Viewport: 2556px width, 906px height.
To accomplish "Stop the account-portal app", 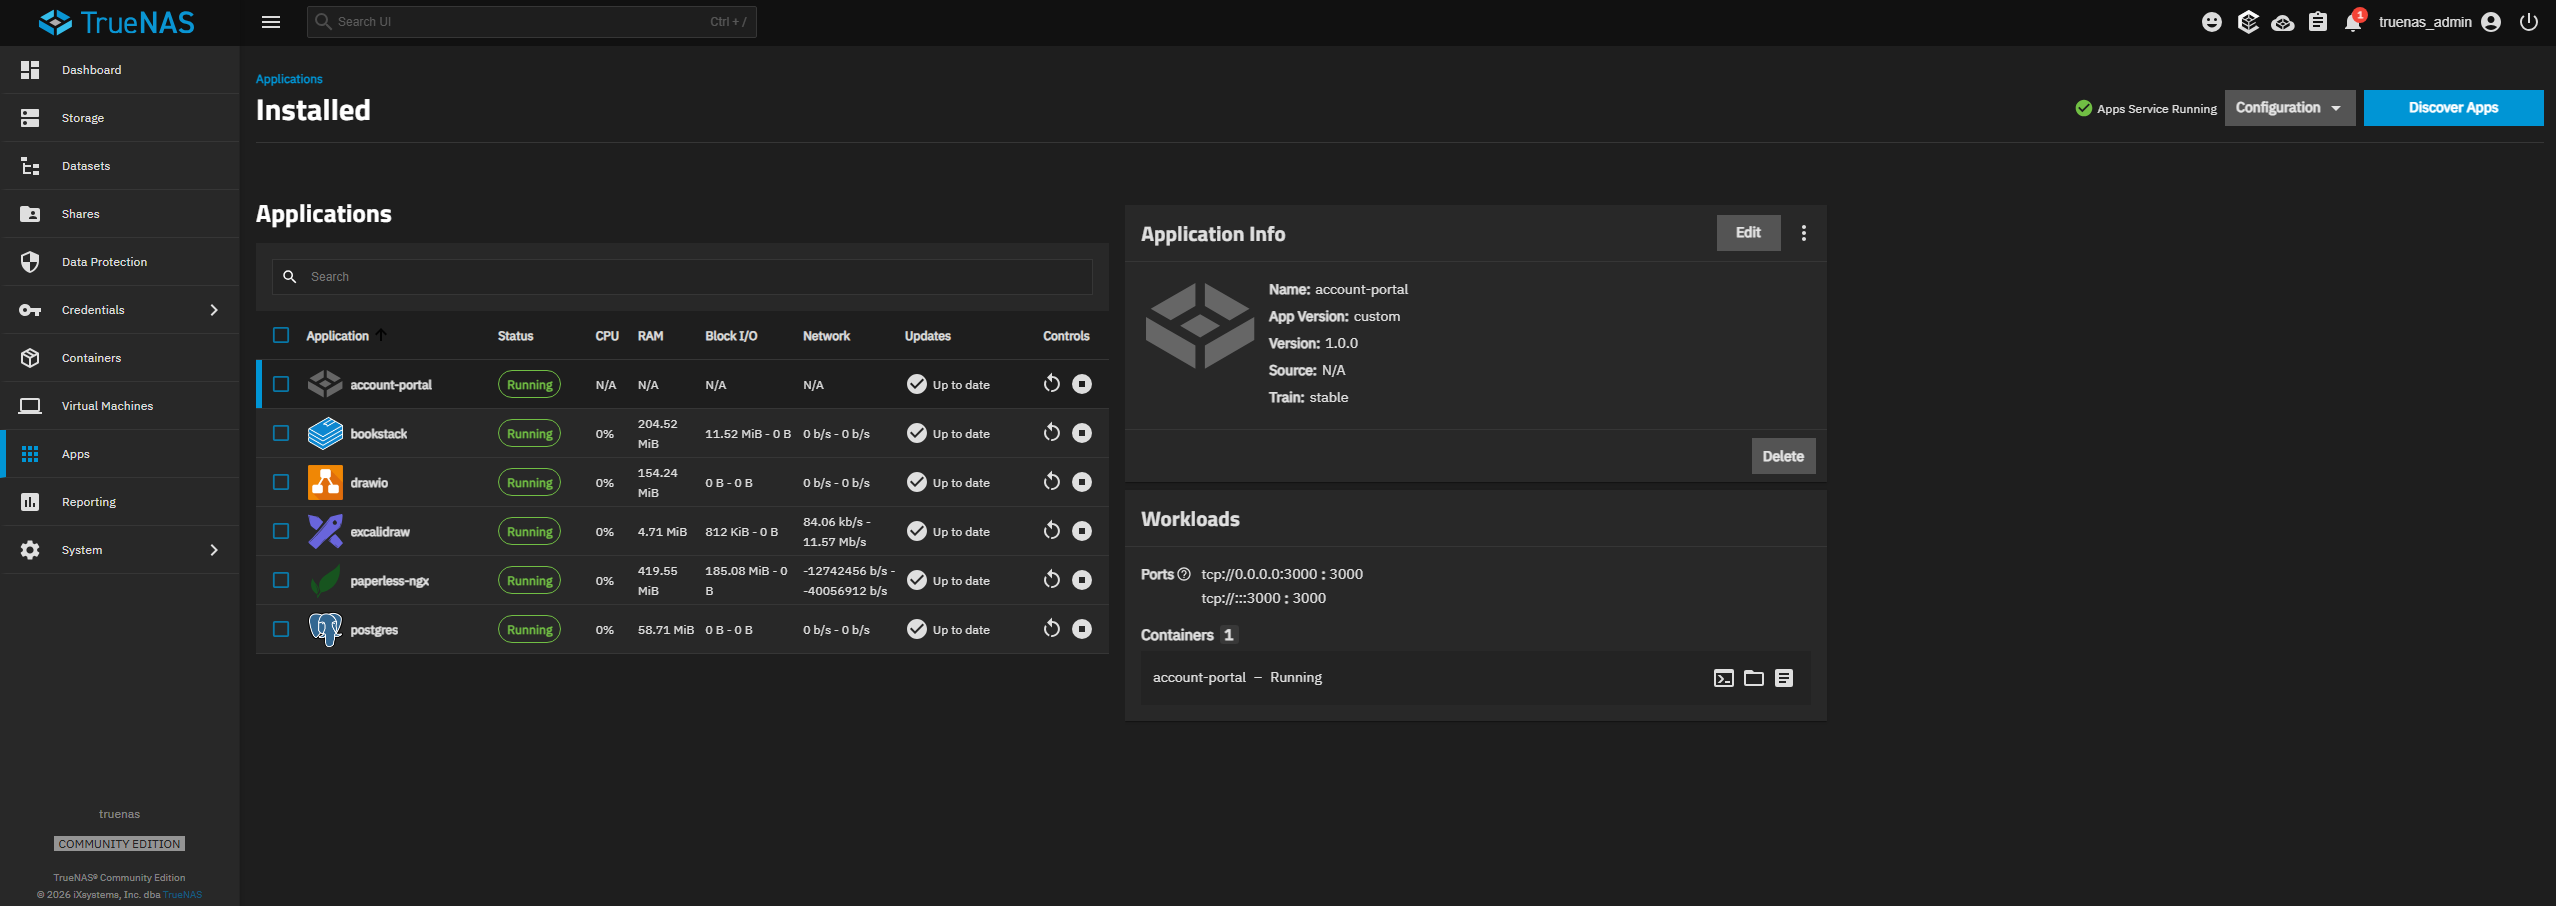I will tap(1082, 384).
